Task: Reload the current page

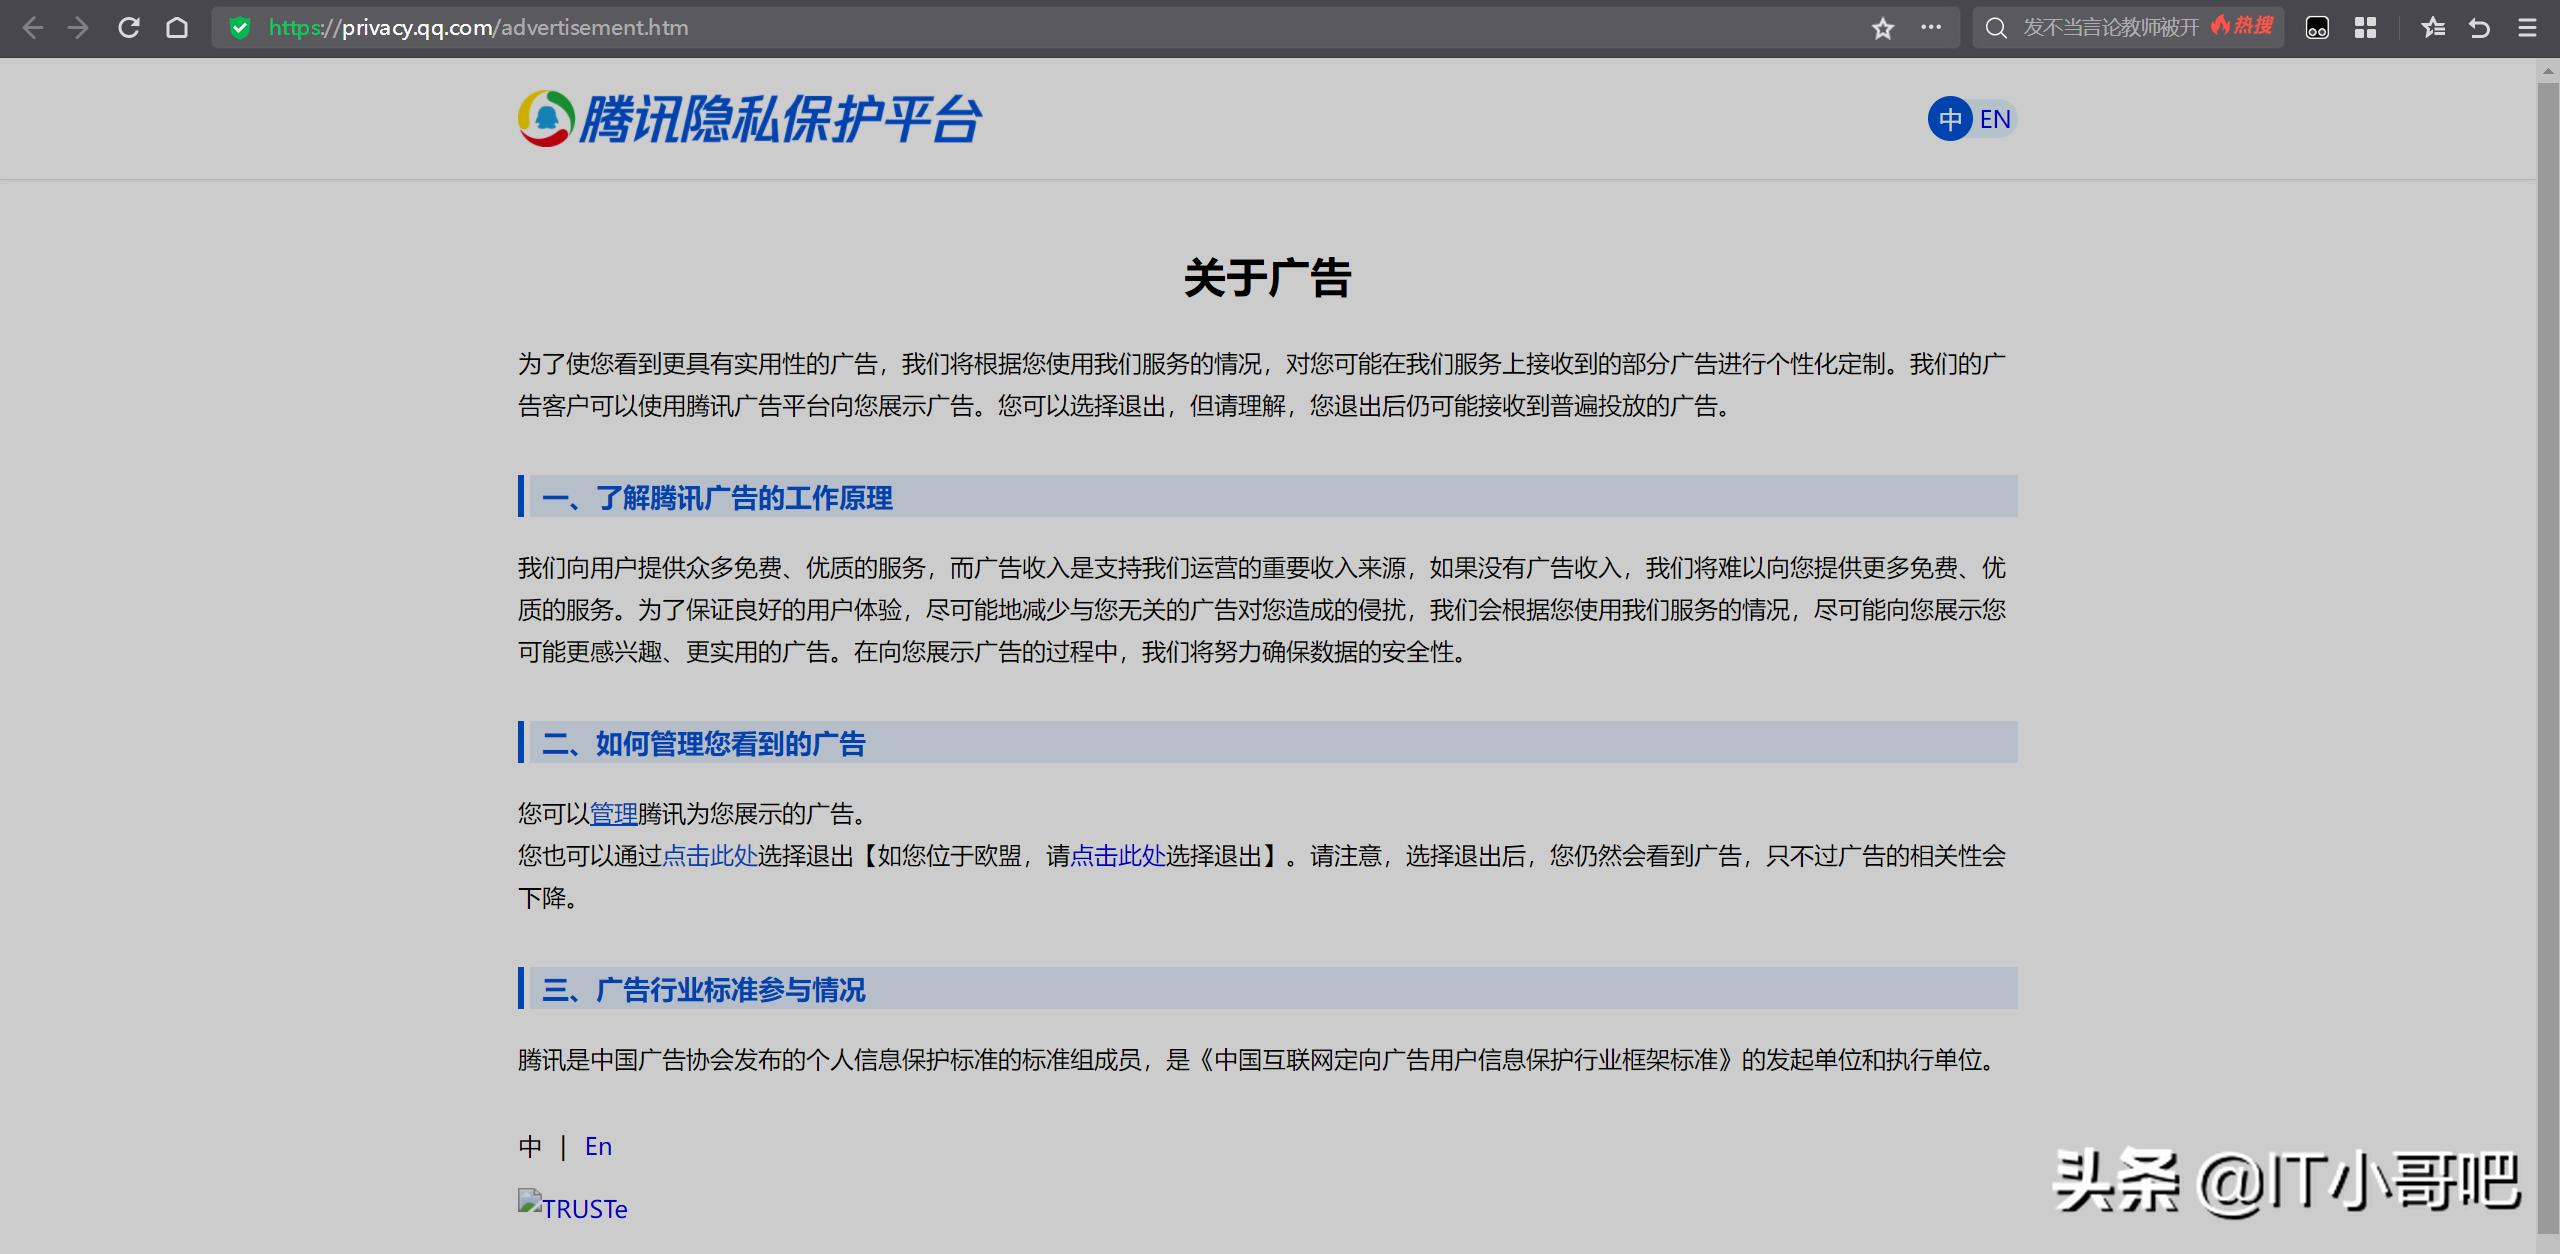Action: tap(129, 27)
